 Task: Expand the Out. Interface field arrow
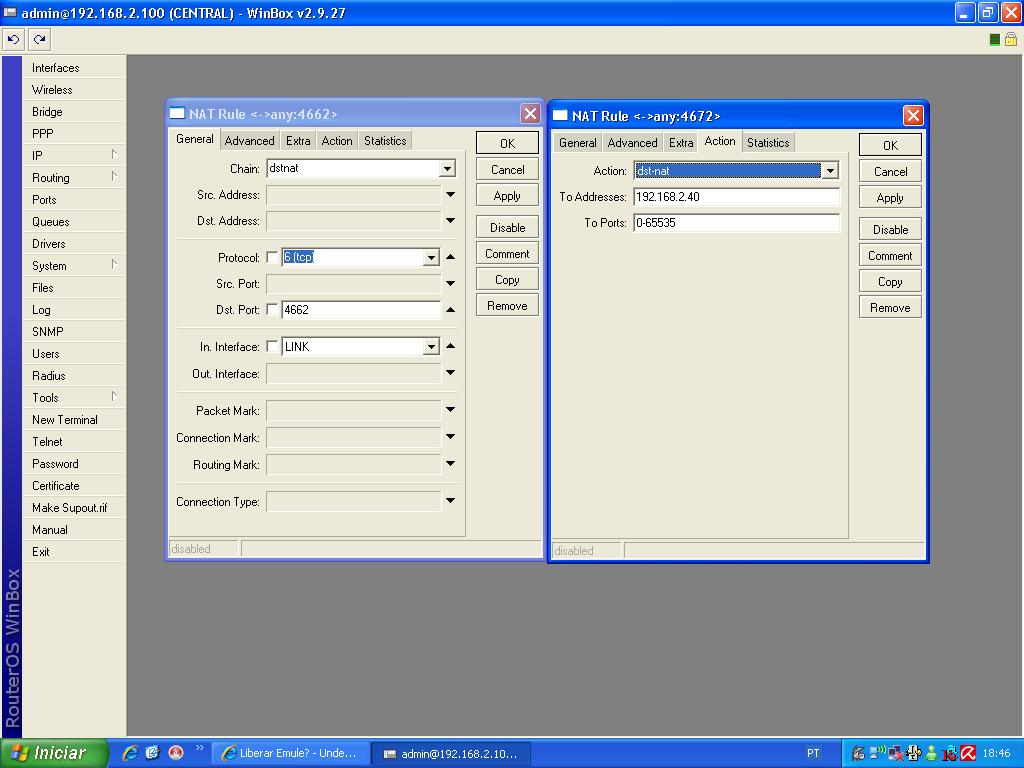451,373
